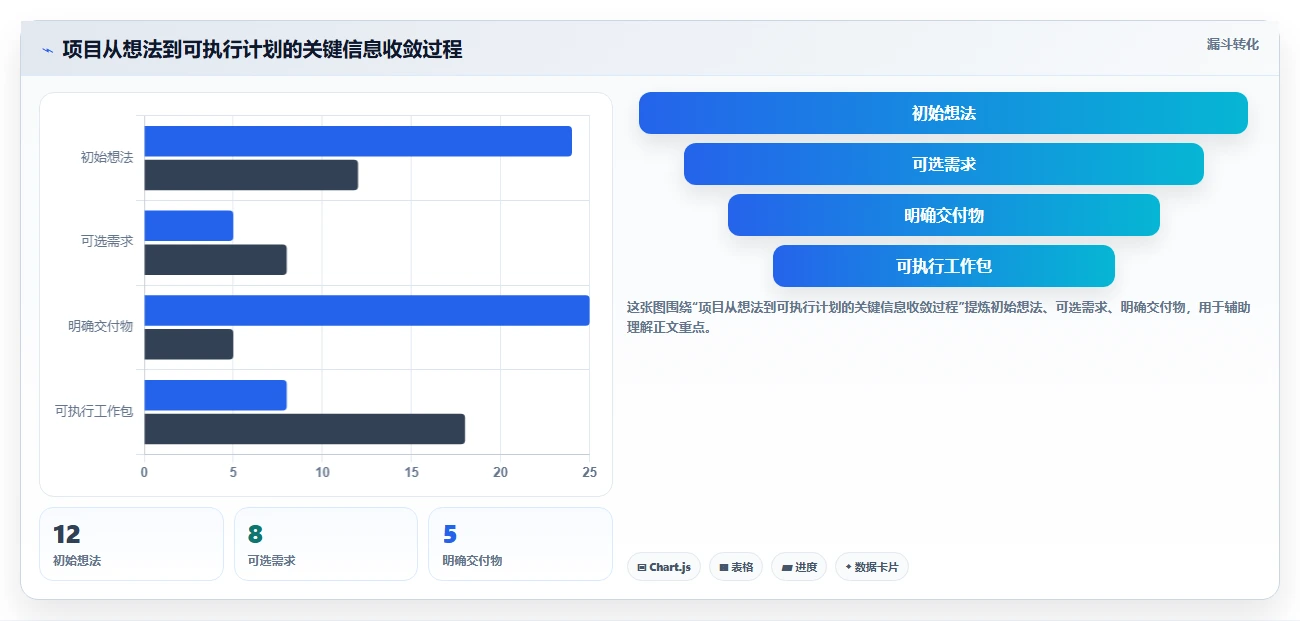Click the blue bar for 明确交付物

(x=367, y=310)
